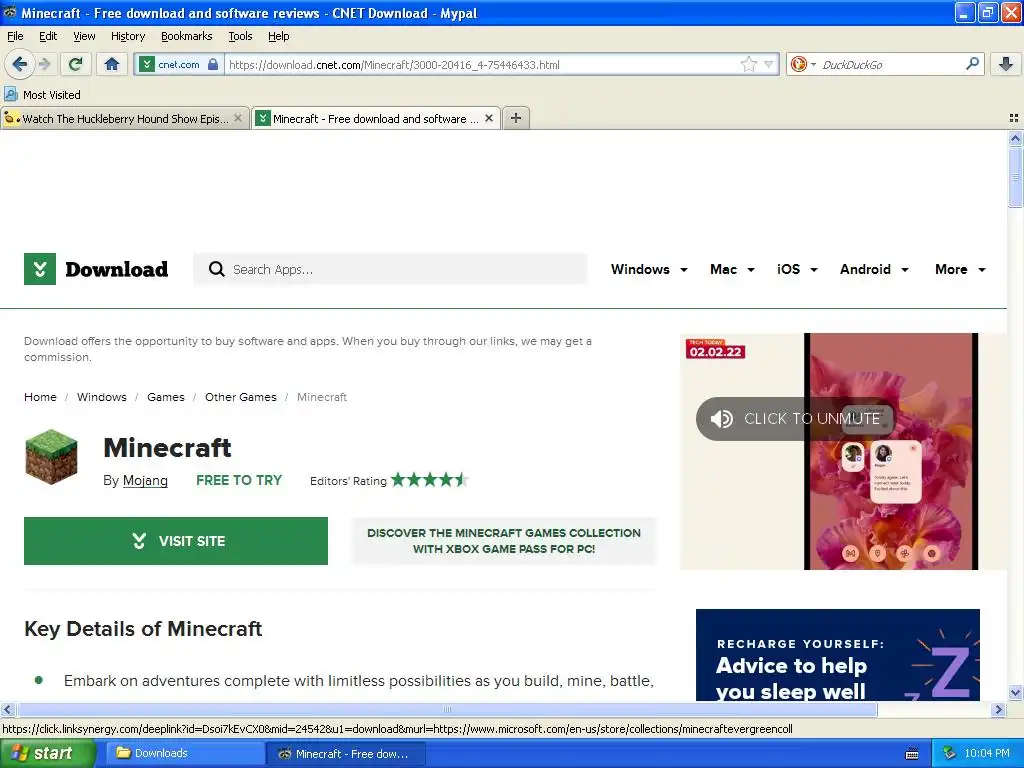Open a new tab with the plus button
The height and width of the screenshot is (768, 1024).
click(516, 118)
